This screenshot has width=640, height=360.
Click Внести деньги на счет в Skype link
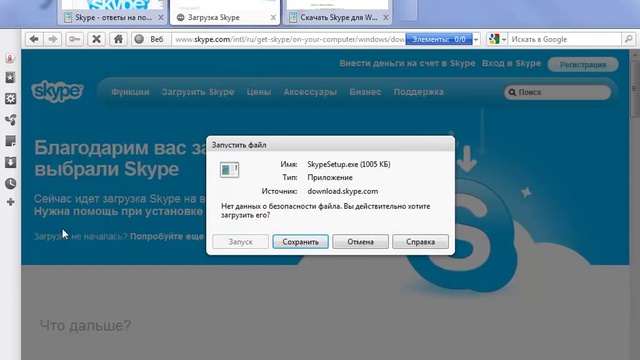tap(407, 63)
